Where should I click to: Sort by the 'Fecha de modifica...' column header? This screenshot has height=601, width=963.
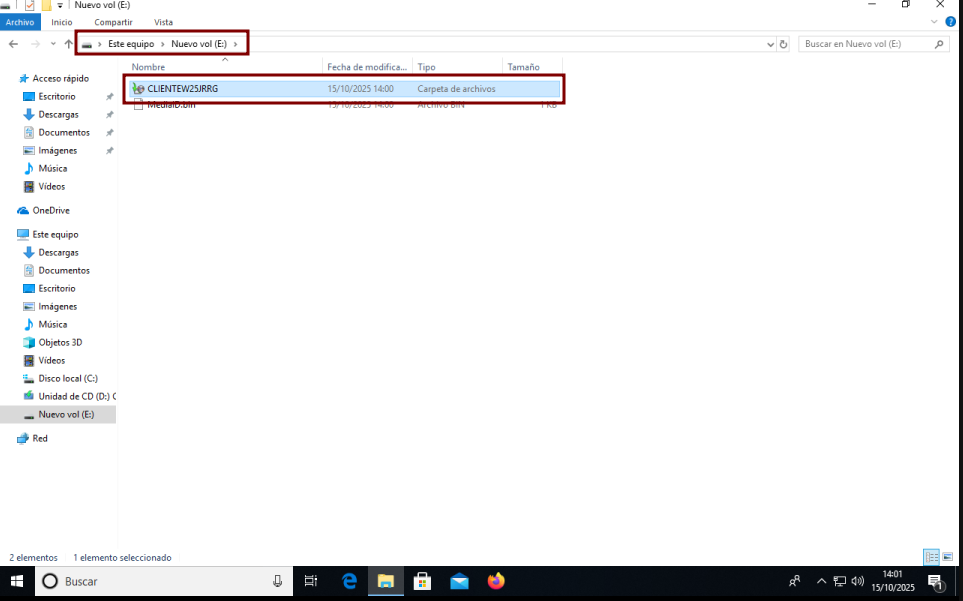tap(368, 67)
